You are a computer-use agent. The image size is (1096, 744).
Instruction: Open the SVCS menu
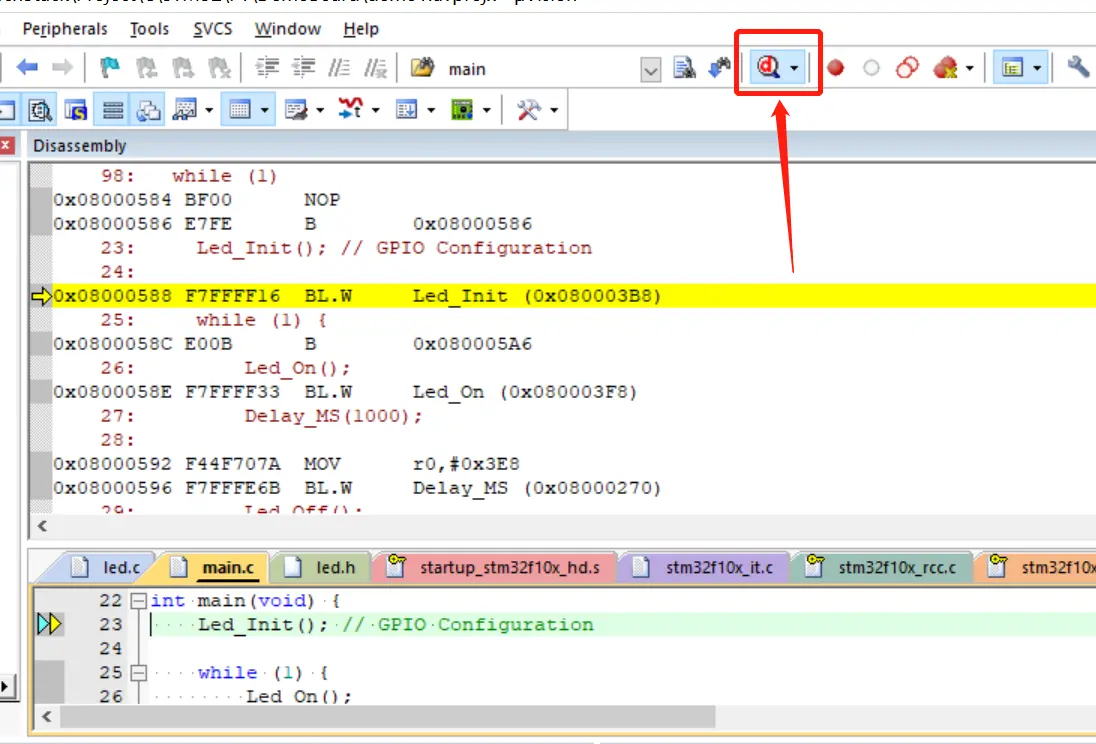(211, 29)
